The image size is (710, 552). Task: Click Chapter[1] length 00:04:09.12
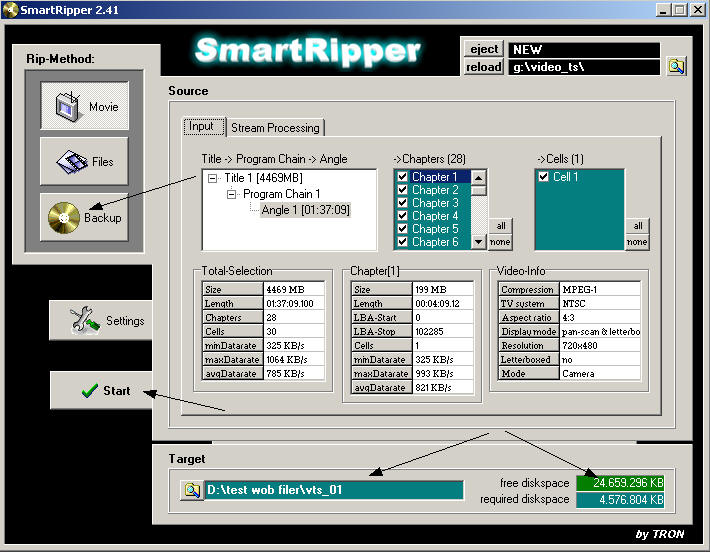click(443, 303)
